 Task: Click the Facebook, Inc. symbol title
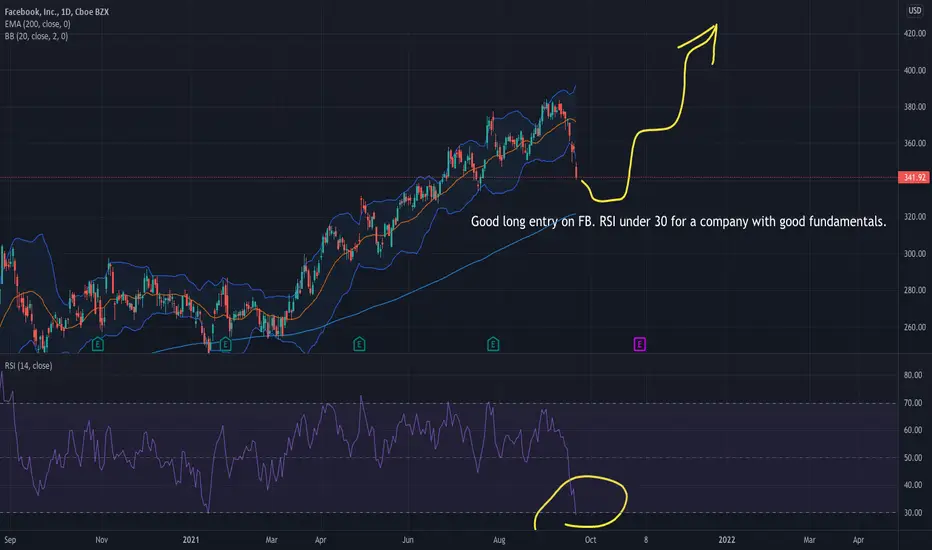(56, 12)
